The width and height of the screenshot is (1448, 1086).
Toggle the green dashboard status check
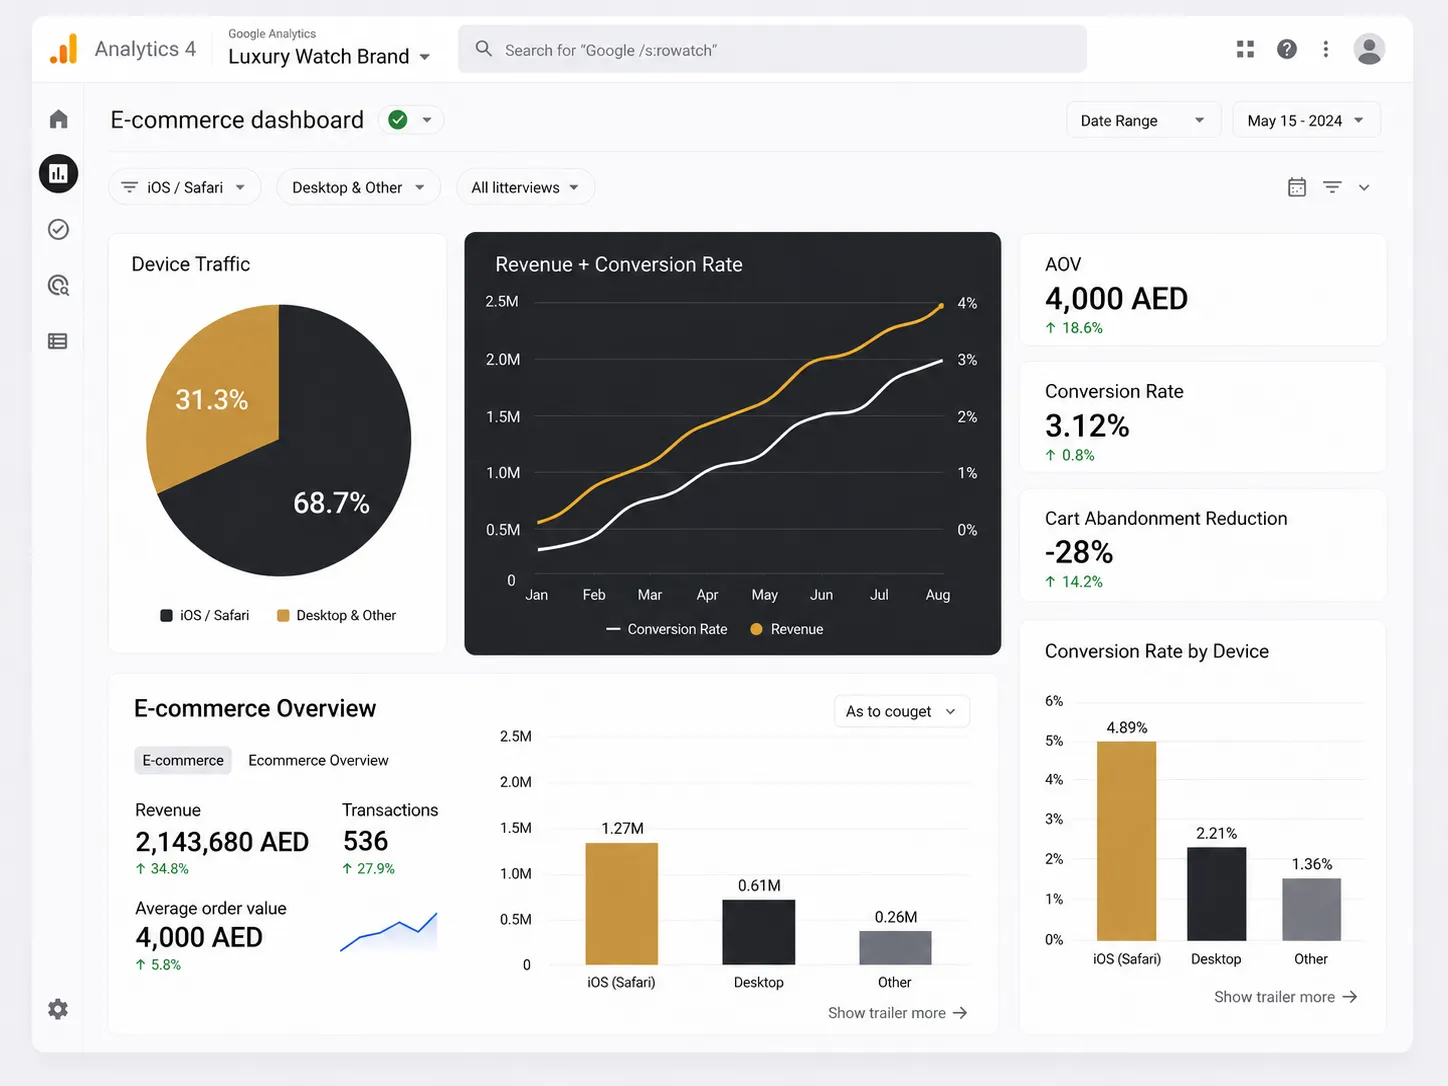[398, 120]
